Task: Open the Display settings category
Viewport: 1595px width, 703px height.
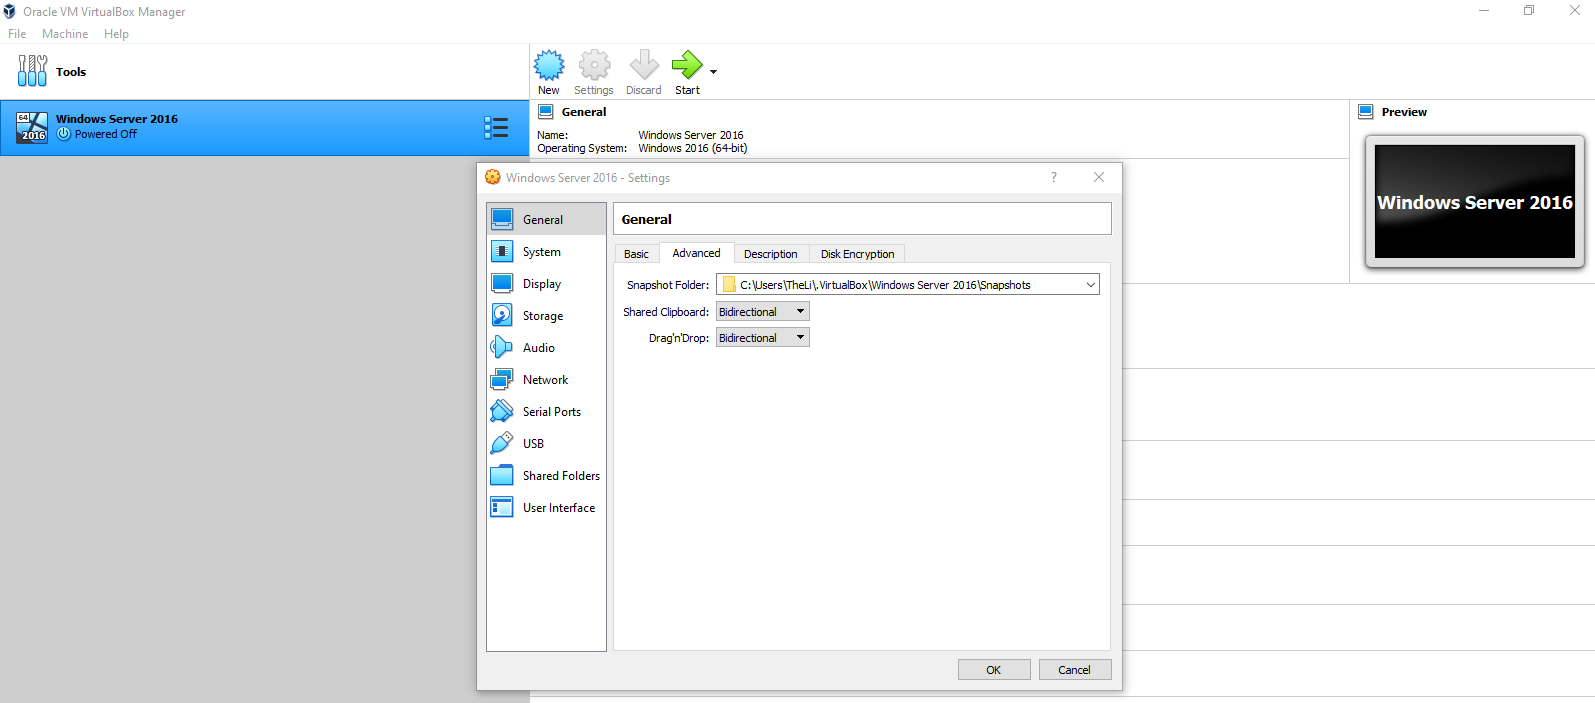Action: (x=541, y=284)
